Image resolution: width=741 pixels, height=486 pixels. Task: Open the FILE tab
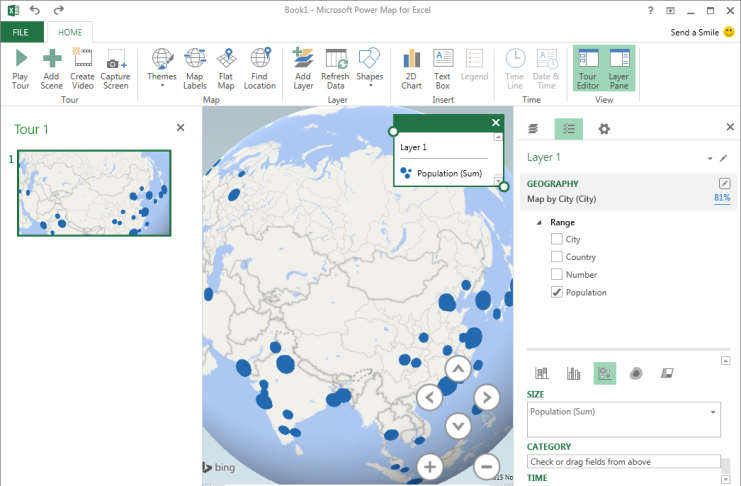(21, 32)
